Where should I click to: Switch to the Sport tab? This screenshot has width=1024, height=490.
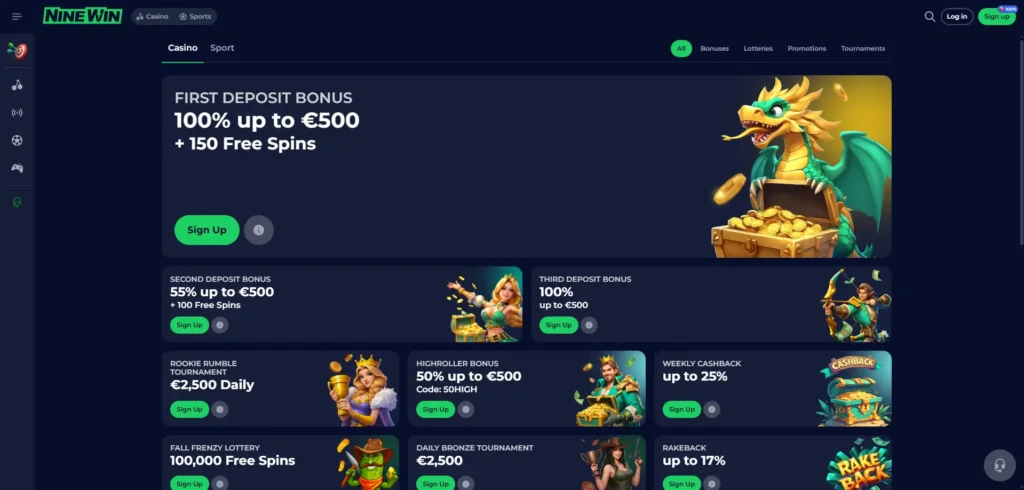pos(222,48)
